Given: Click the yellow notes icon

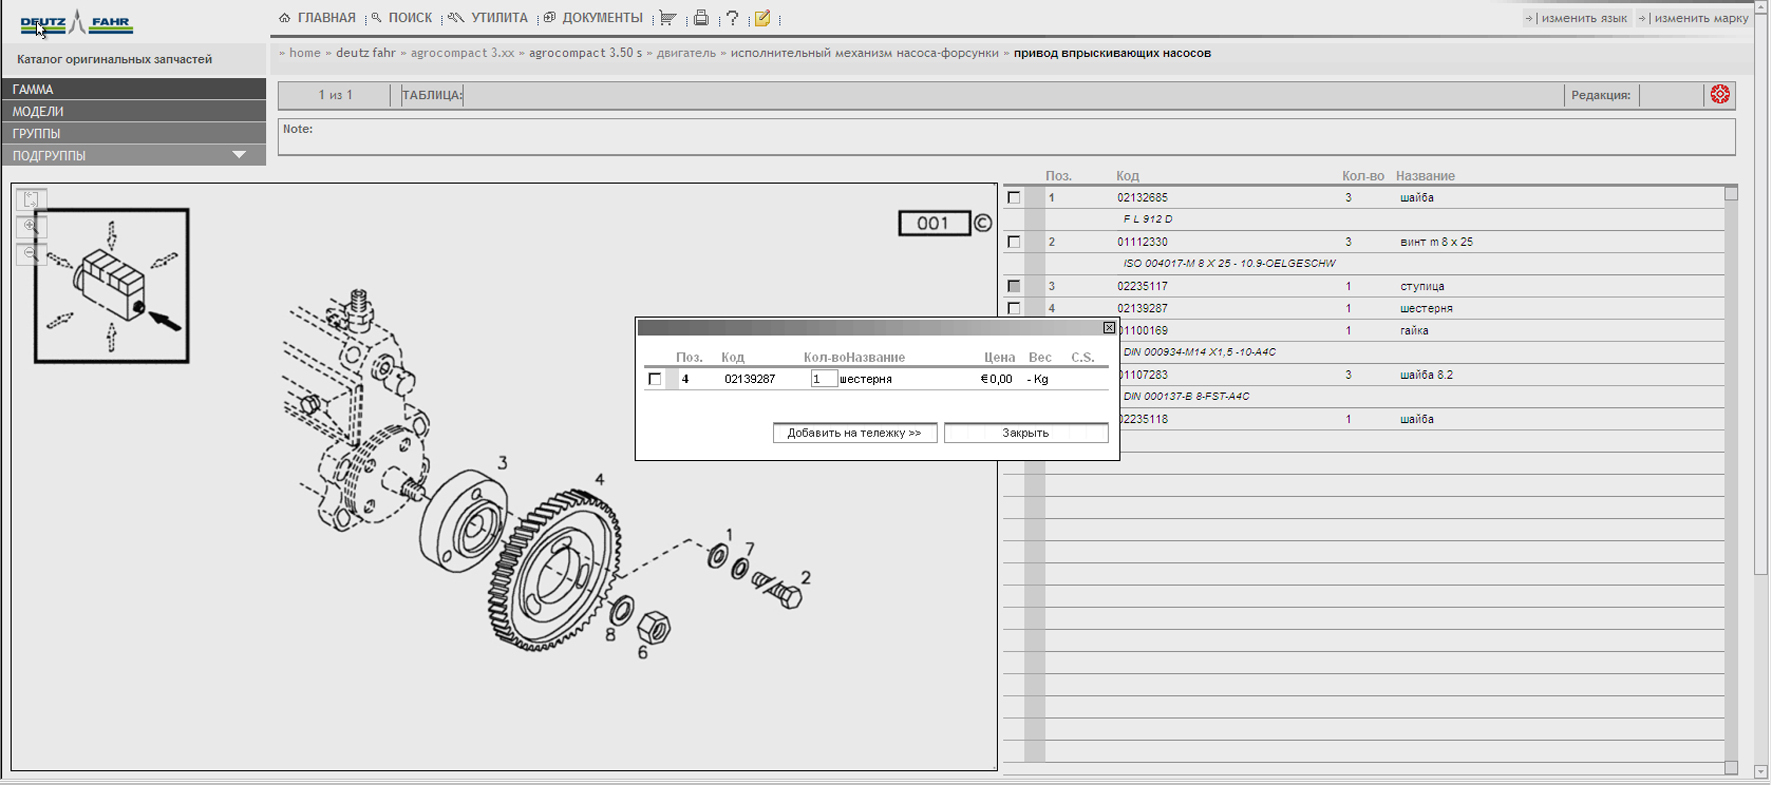Looking at the screenshot, I should (x=763, y=18).
